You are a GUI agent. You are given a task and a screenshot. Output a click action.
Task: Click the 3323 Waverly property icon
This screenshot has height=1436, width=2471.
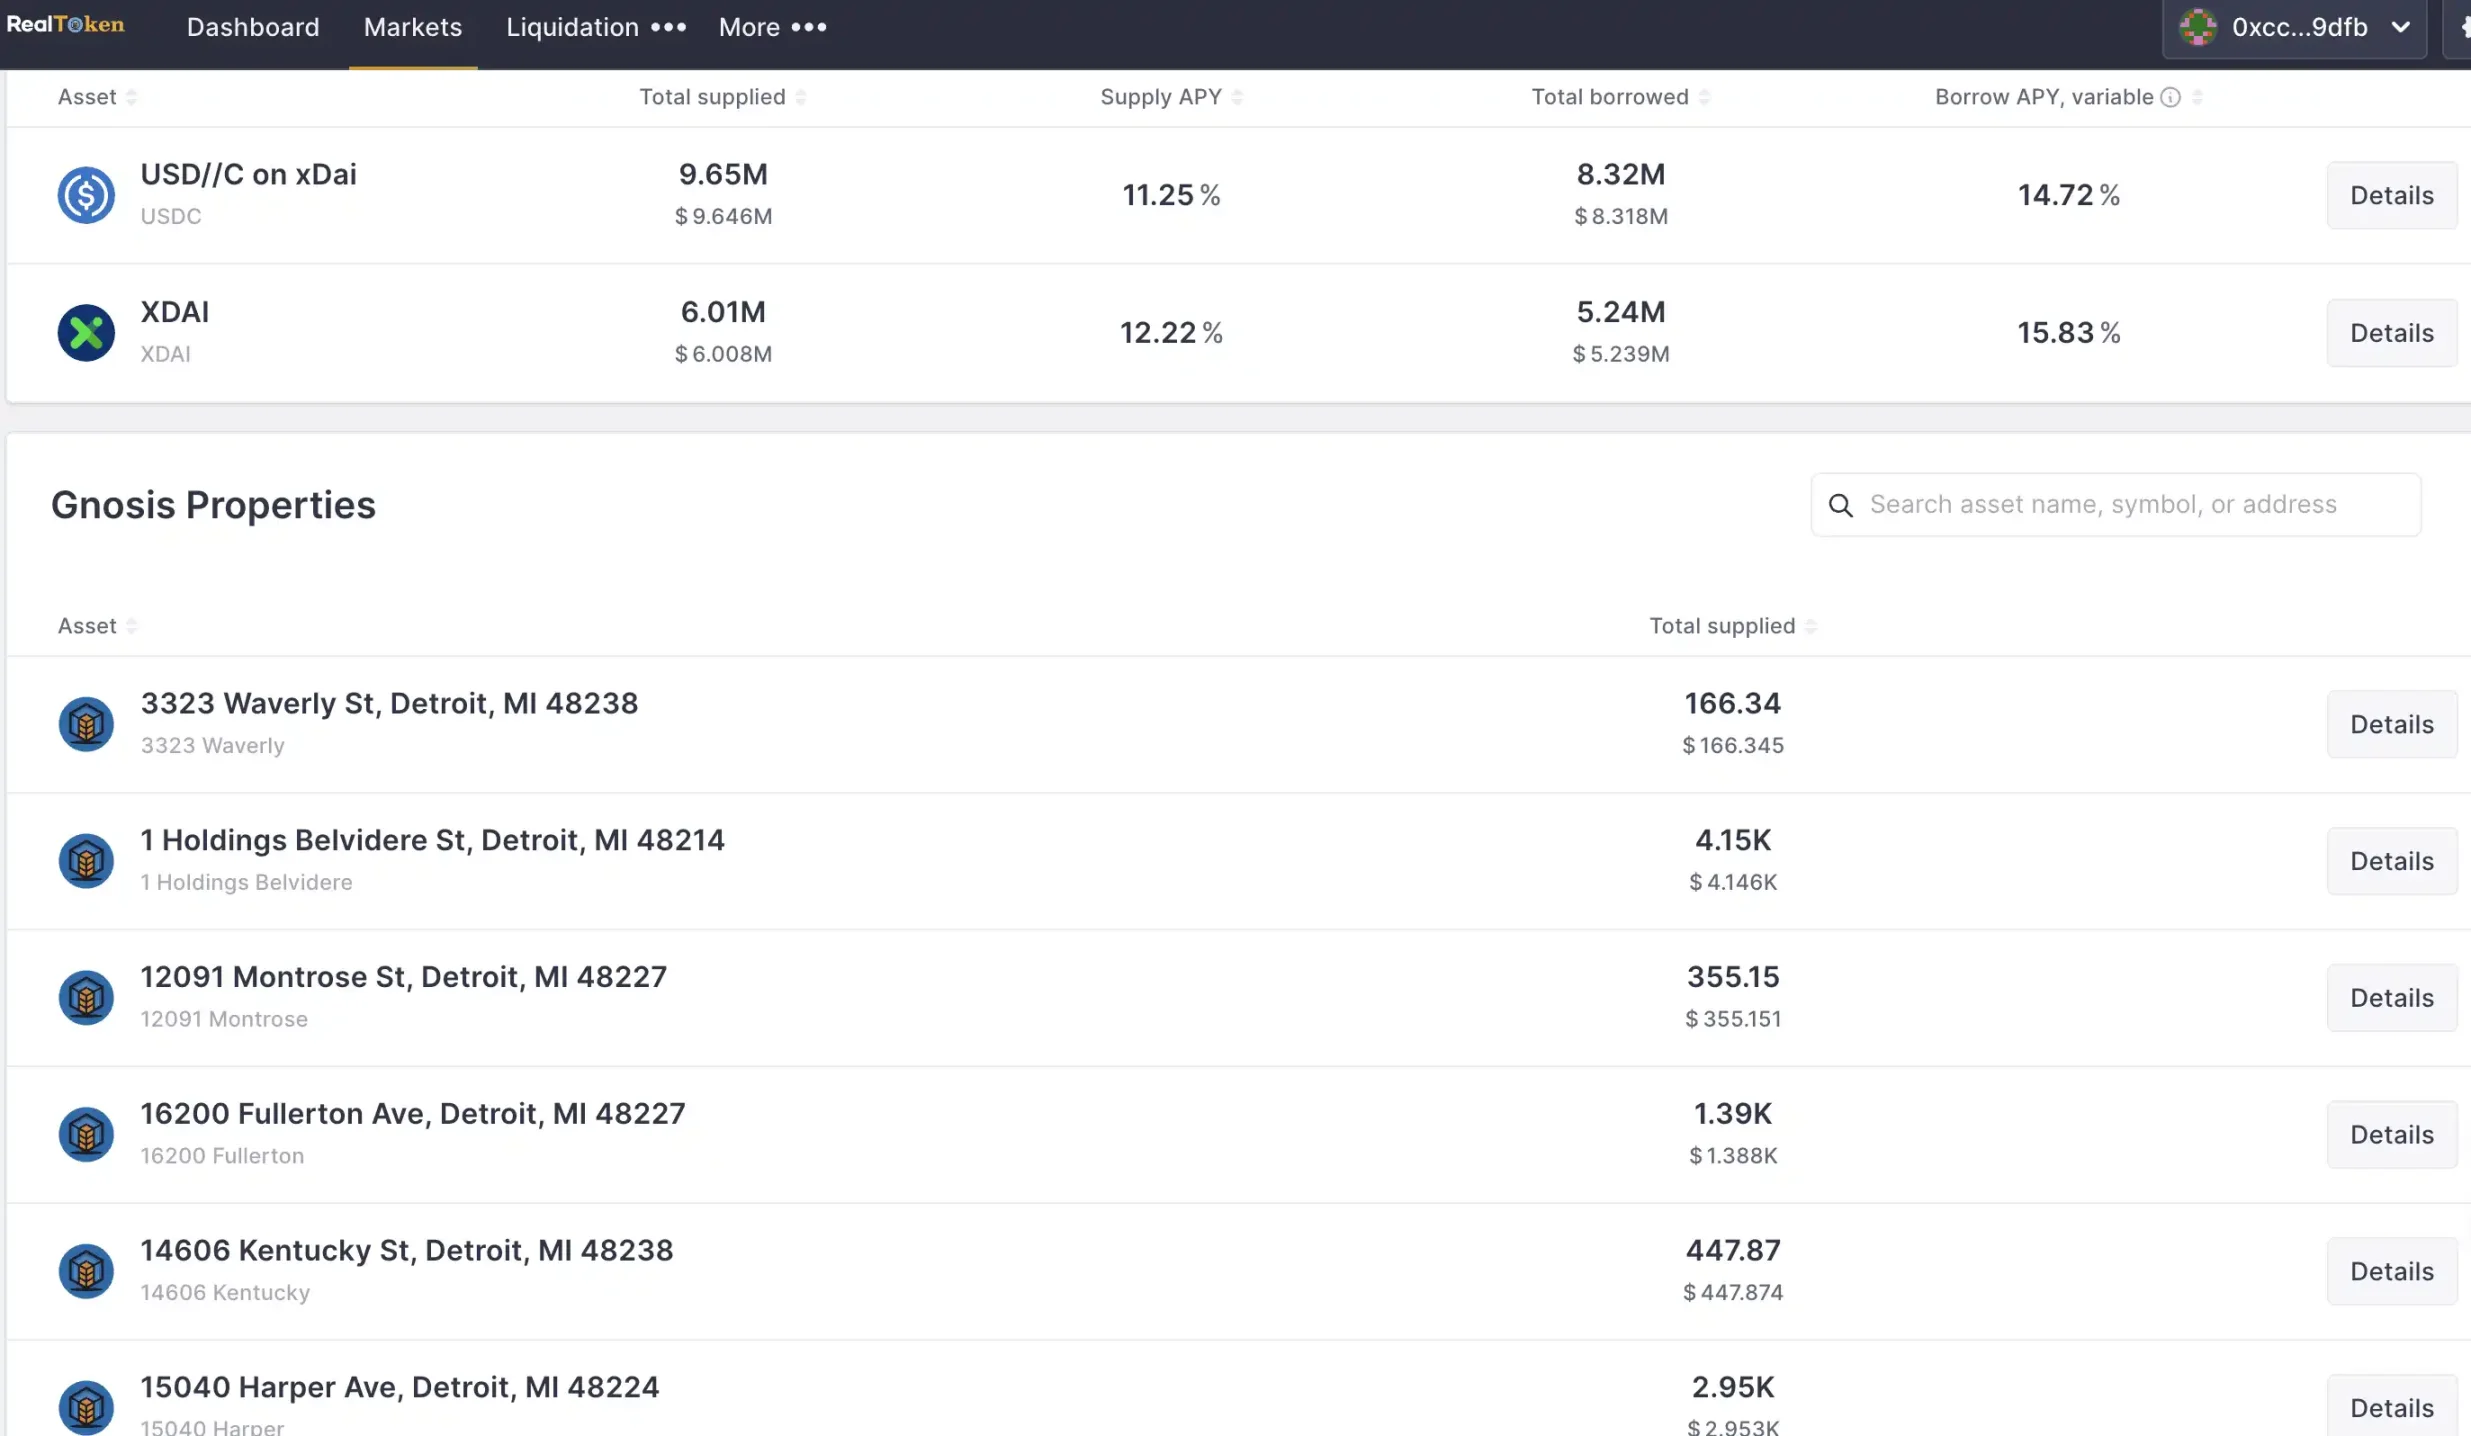coord(86,724)
